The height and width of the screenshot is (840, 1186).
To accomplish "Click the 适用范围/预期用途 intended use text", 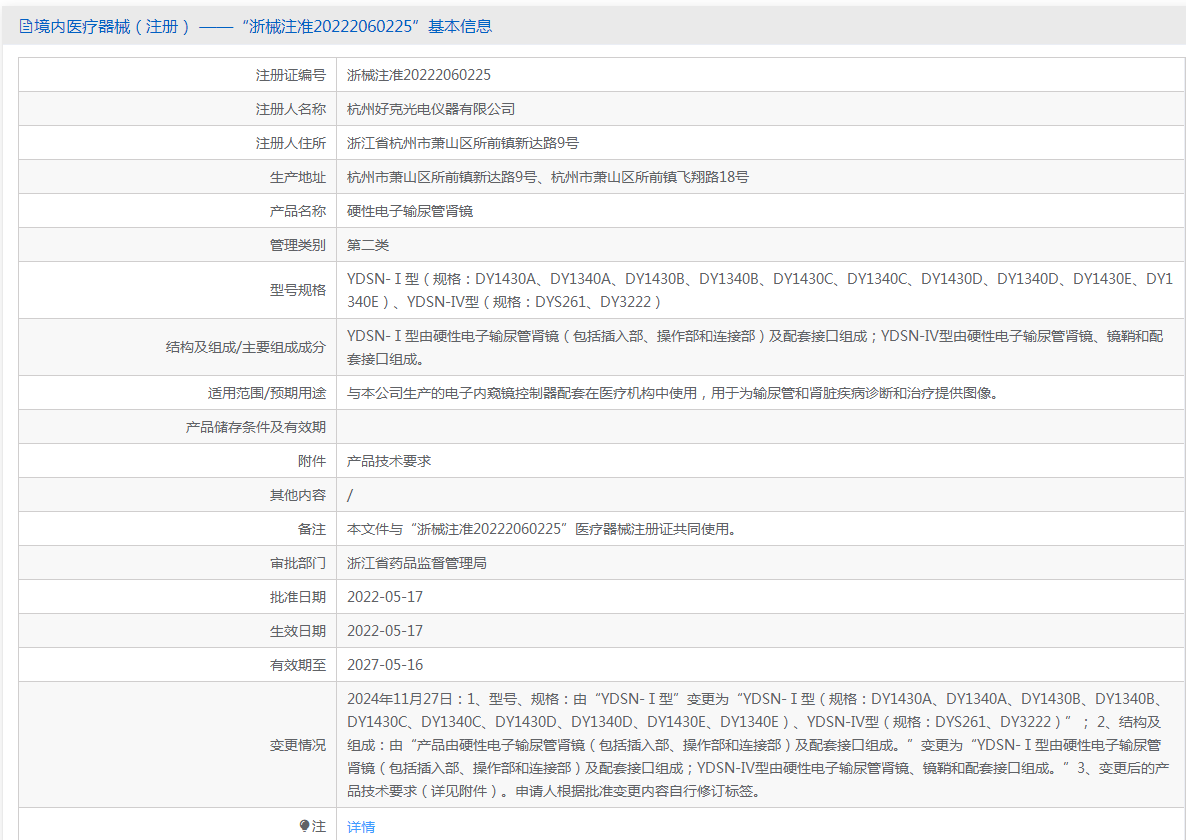I will (x=672, y=393).
